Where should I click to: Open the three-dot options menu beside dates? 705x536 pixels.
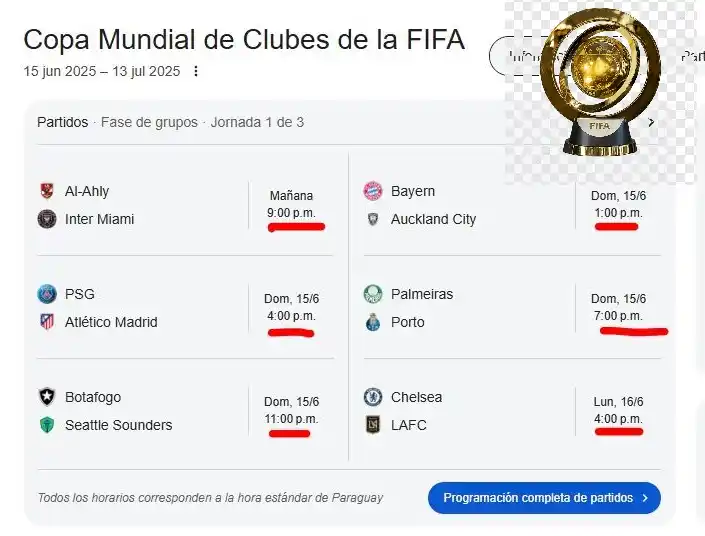[196, 71]
